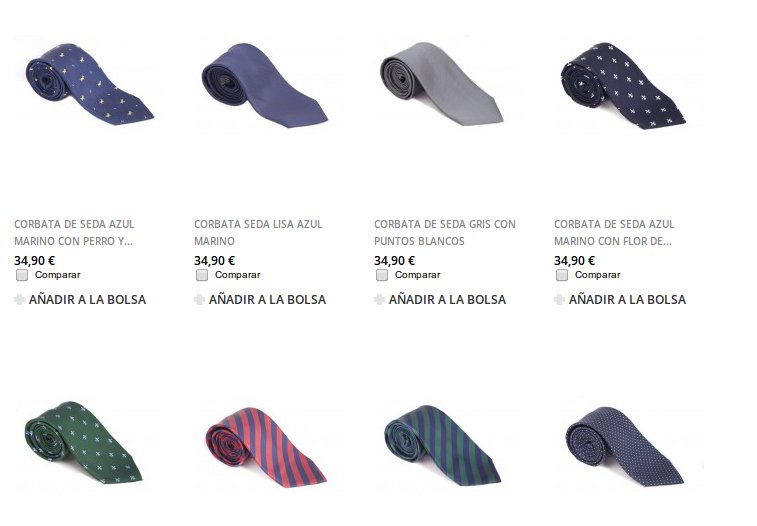Check Comparar for grey silk tie
757x526 pixels.
382,275
